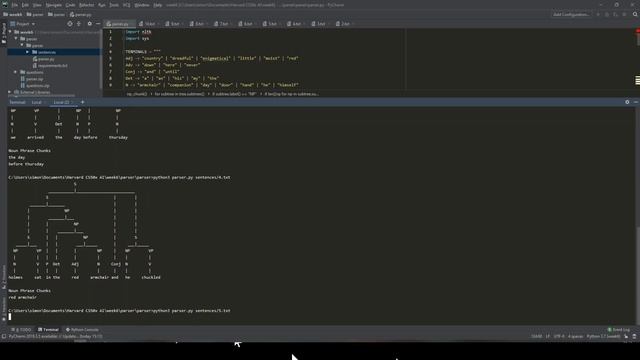Switch to the 8.txt editor tab

[x=198, y=24]
